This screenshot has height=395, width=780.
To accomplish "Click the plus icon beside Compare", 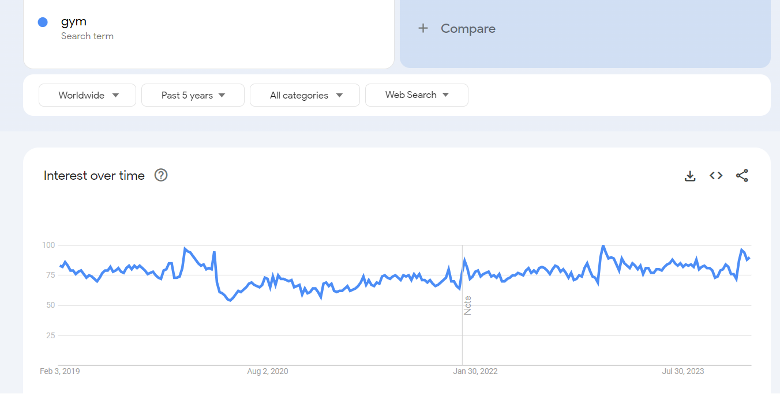I will pos(423,28).
